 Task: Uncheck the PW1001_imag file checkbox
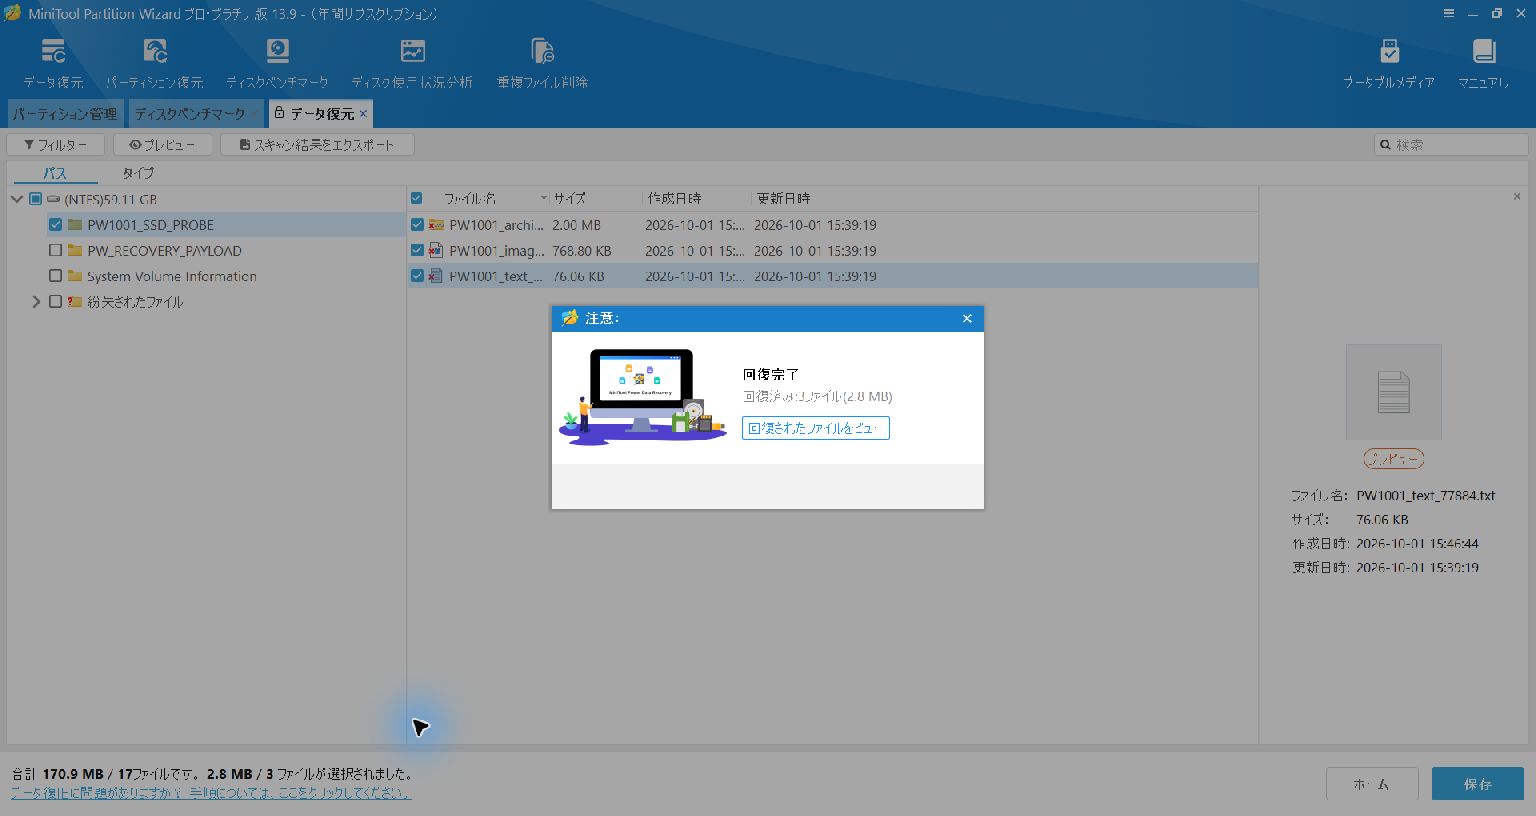(417, 250)
